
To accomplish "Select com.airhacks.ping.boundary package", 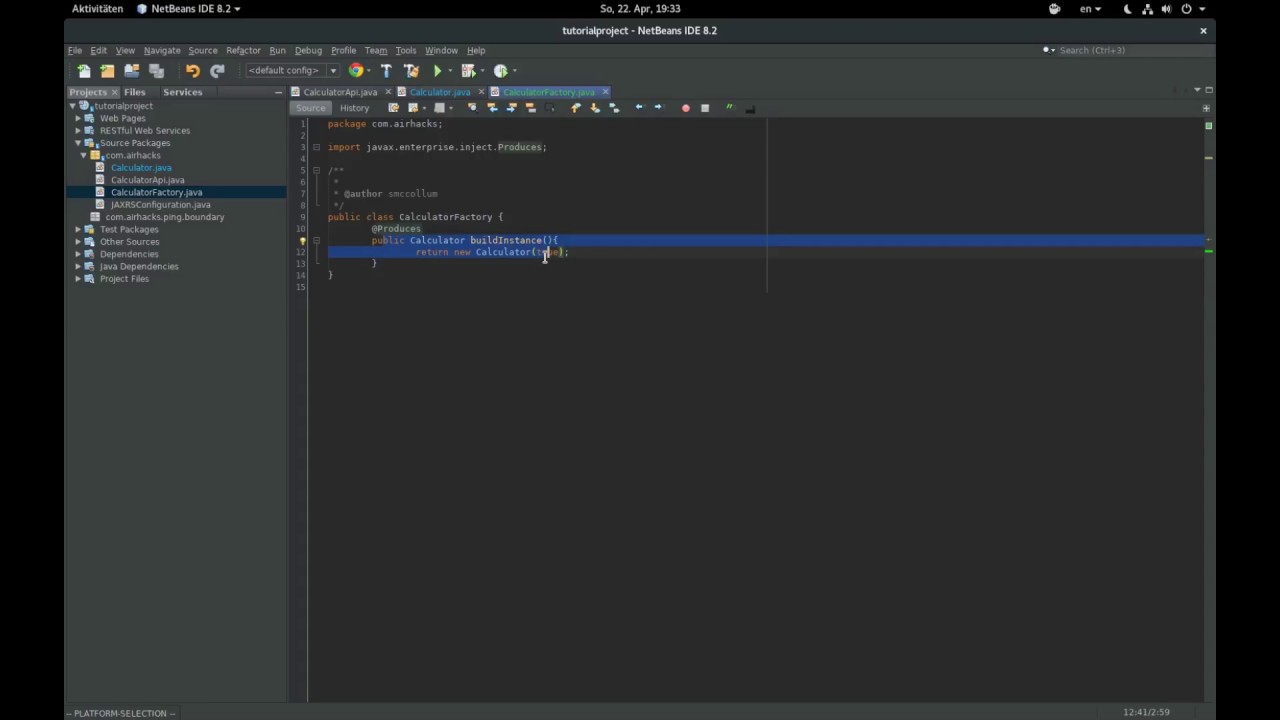I will pos(165,217).
